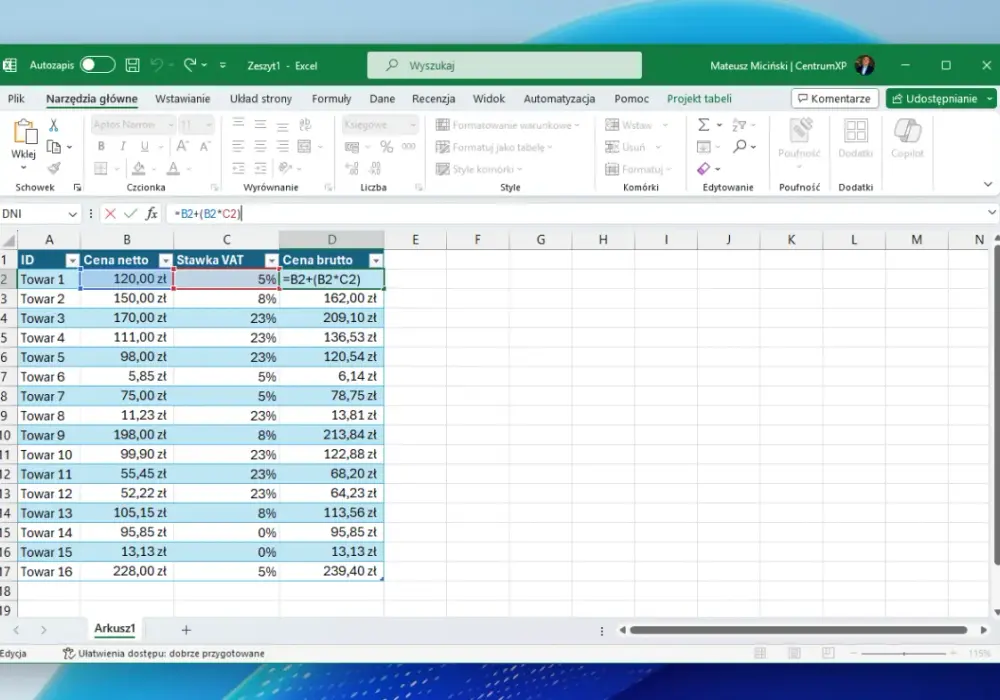Cancel the formula entry with X icon
Viewport: 1000px width, 700px height.
(110, 214)
